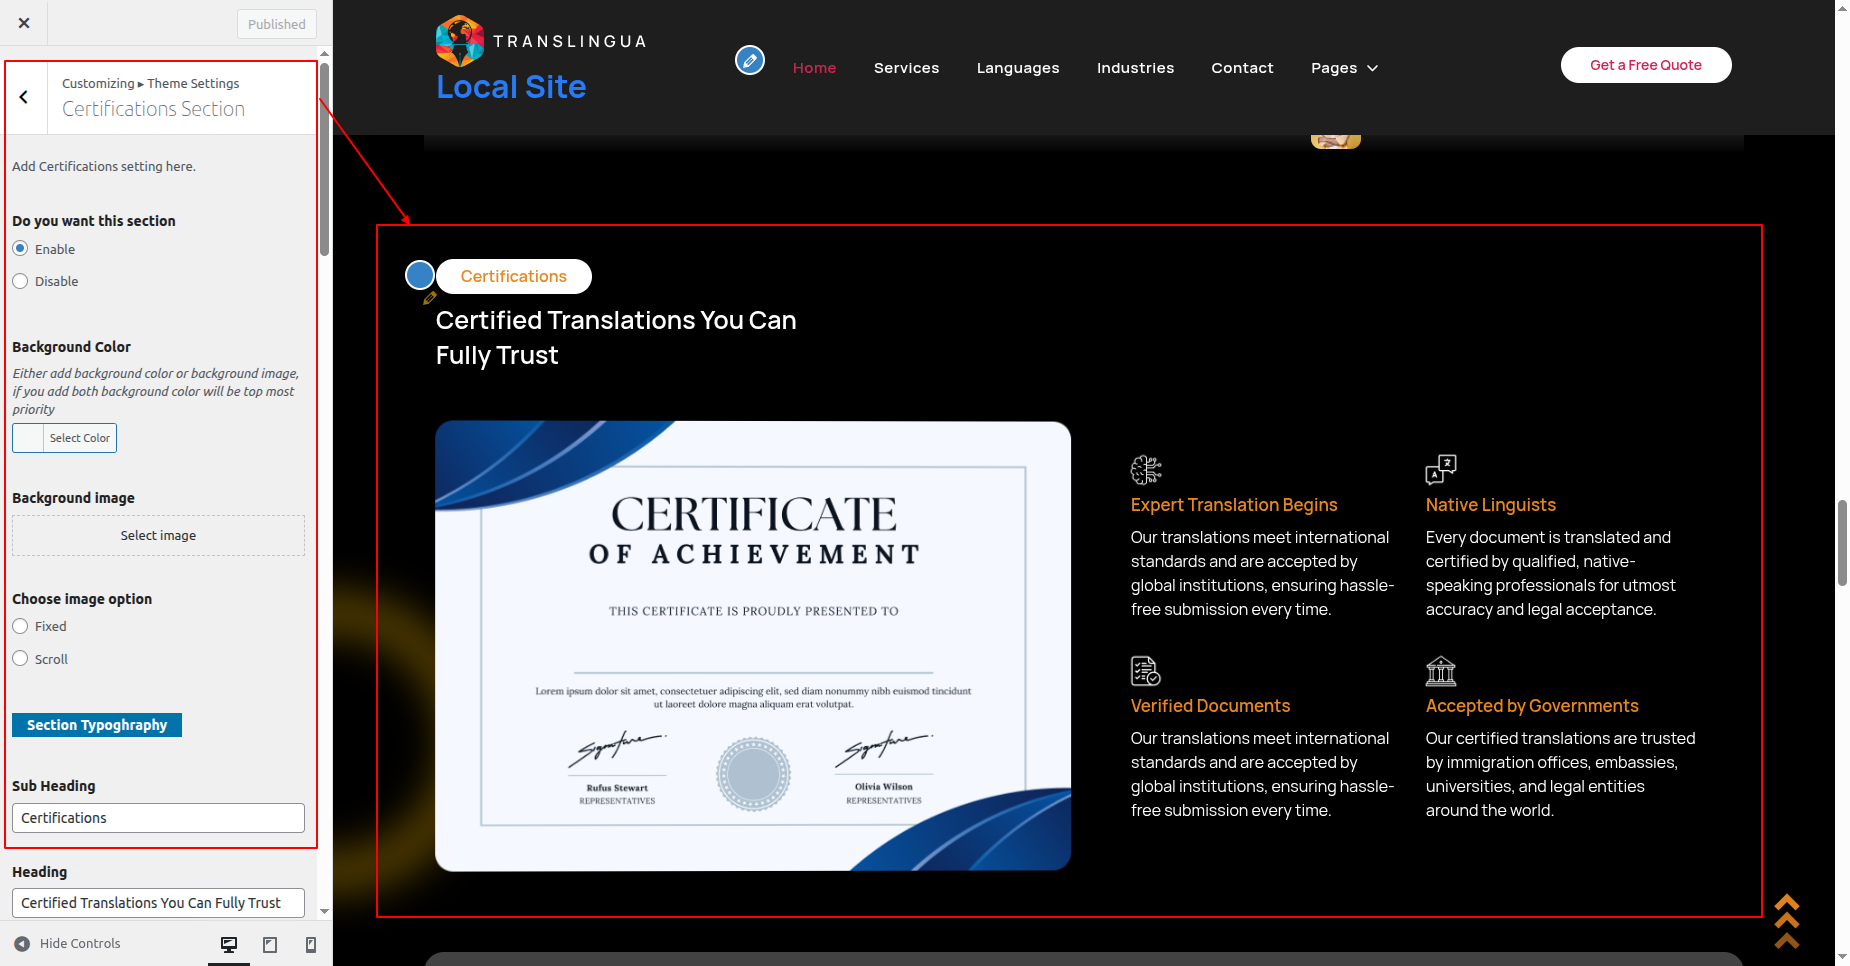Close the Customizer panel
Viewport: 1850px width, 966px height.
(24, 23)
